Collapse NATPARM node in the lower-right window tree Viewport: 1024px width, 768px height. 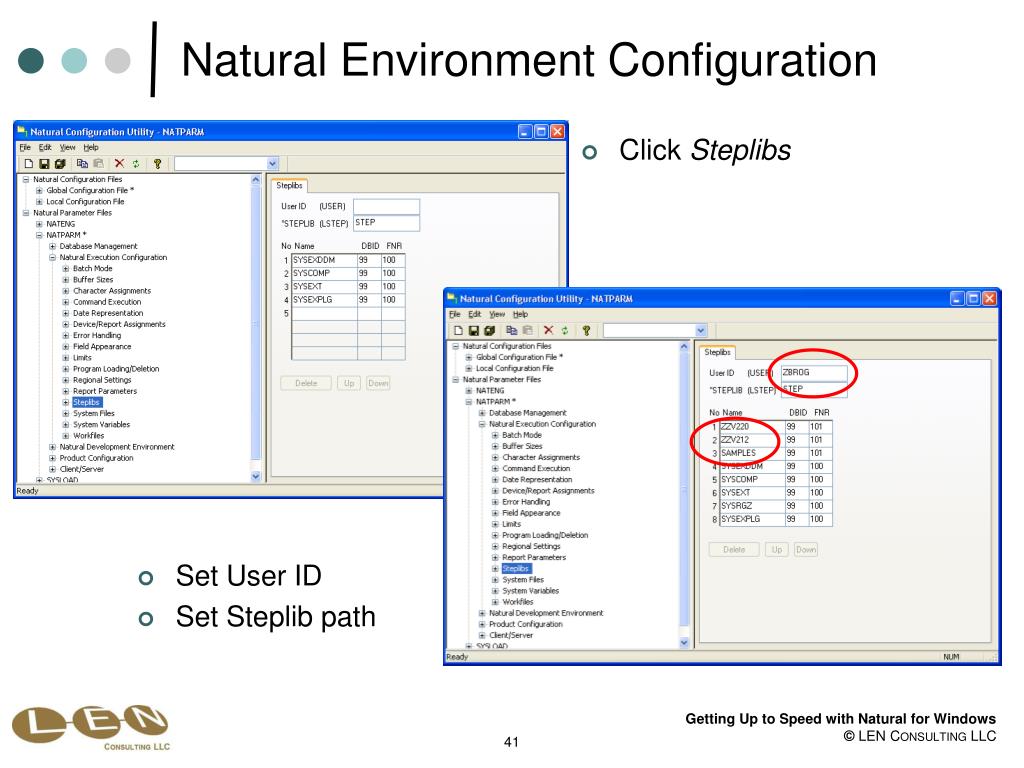[x=468, y=402]
